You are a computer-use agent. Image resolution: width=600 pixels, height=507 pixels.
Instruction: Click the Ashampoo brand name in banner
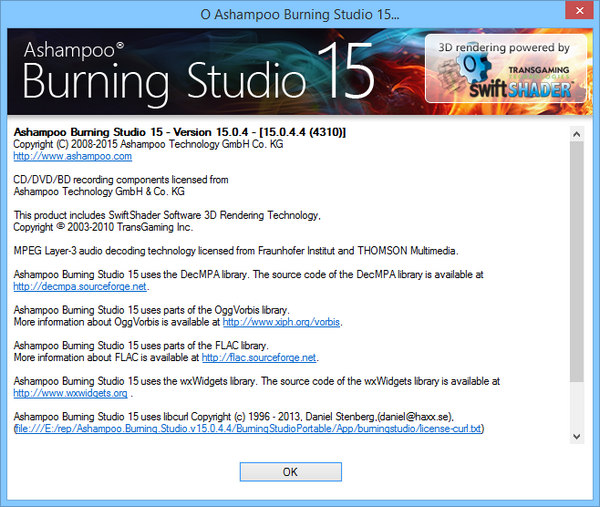pos(85,48)
